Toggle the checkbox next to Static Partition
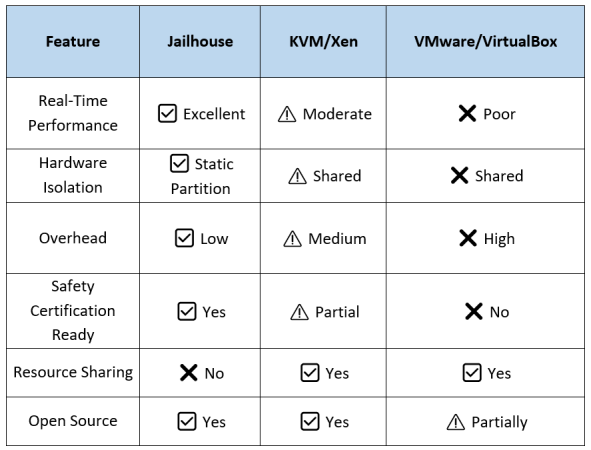The height and width of the screenshot is (450, 591). coord(179,163)
